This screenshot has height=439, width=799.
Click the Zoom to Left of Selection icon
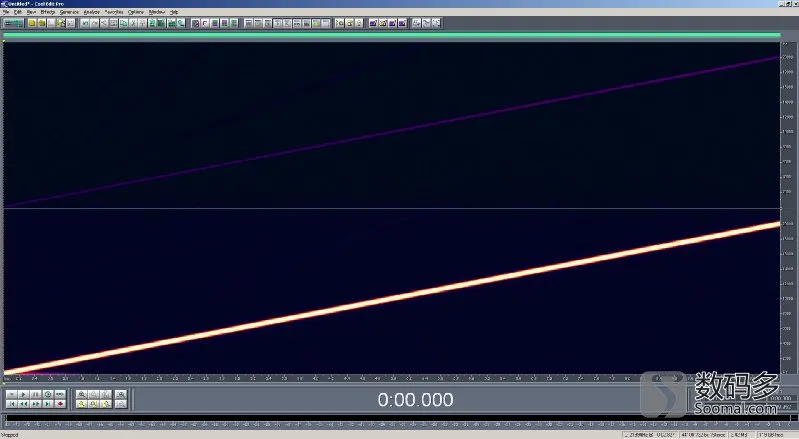coord(94,404)
